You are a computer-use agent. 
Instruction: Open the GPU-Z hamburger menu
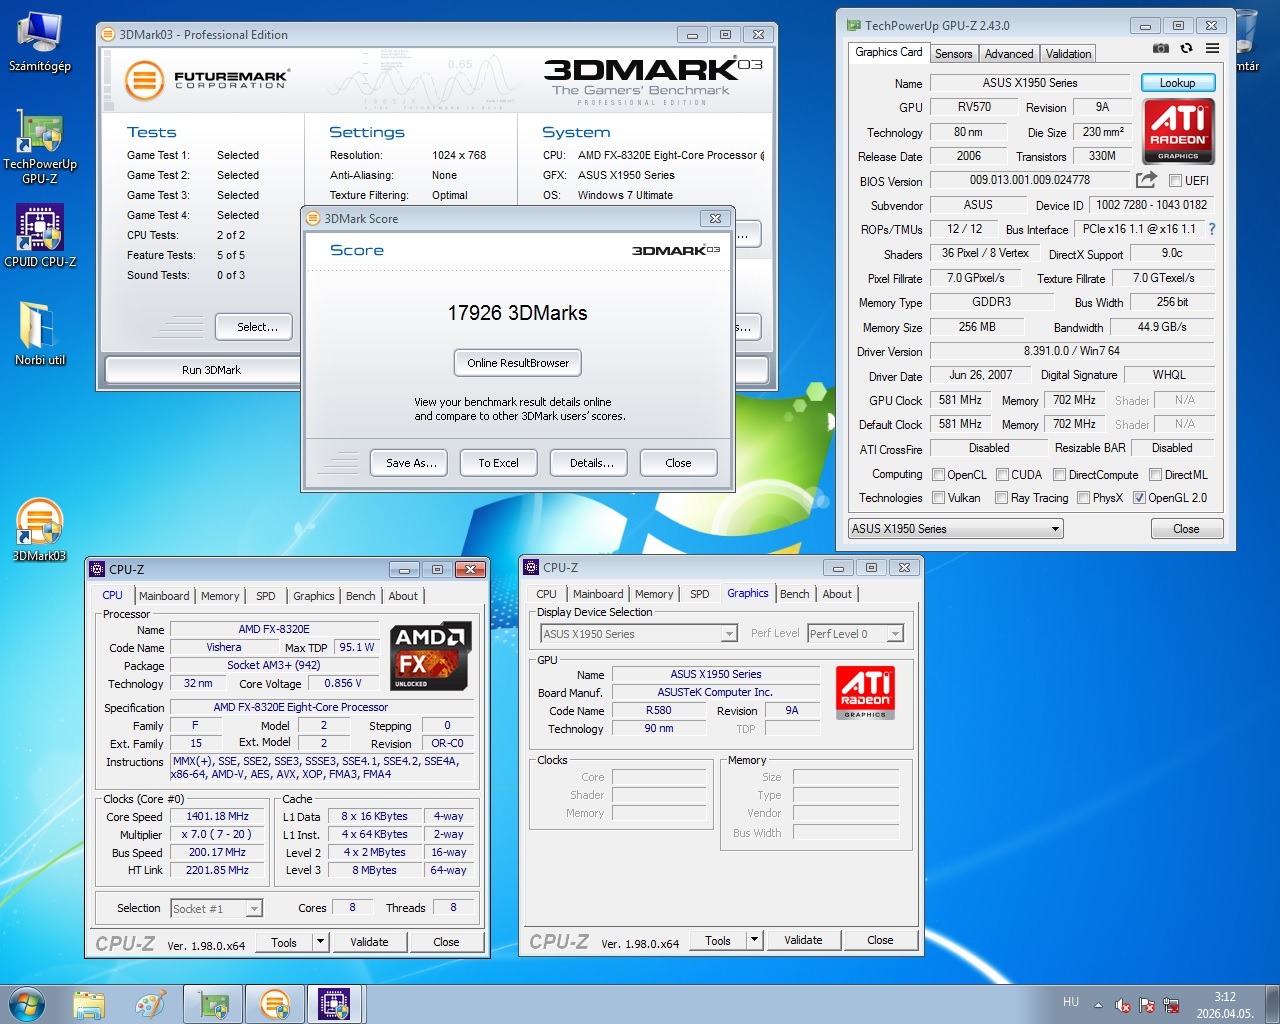[1212, 48]
